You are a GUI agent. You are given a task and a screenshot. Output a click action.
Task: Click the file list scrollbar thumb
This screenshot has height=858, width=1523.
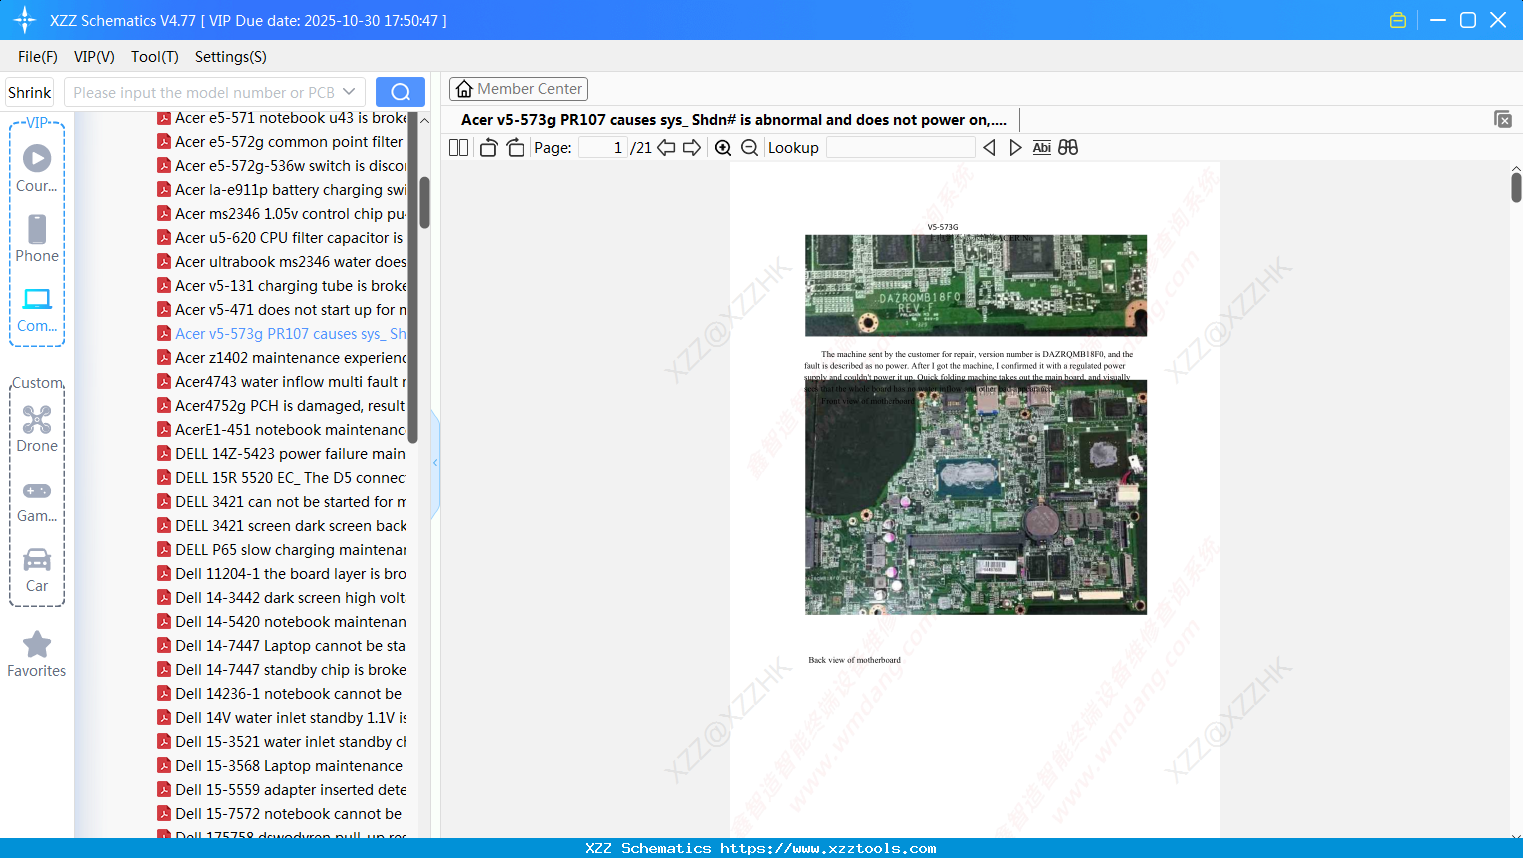pos(424,203)
